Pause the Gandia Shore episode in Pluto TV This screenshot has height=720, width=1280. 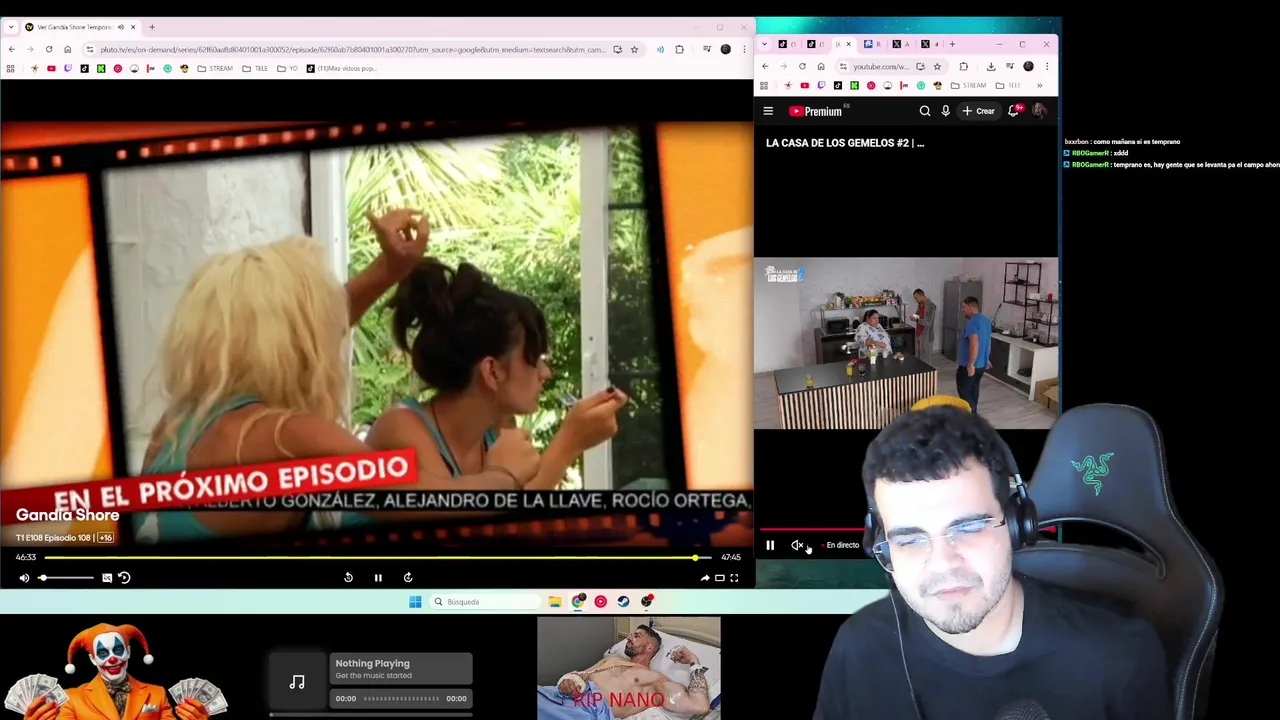click(378, 577)
